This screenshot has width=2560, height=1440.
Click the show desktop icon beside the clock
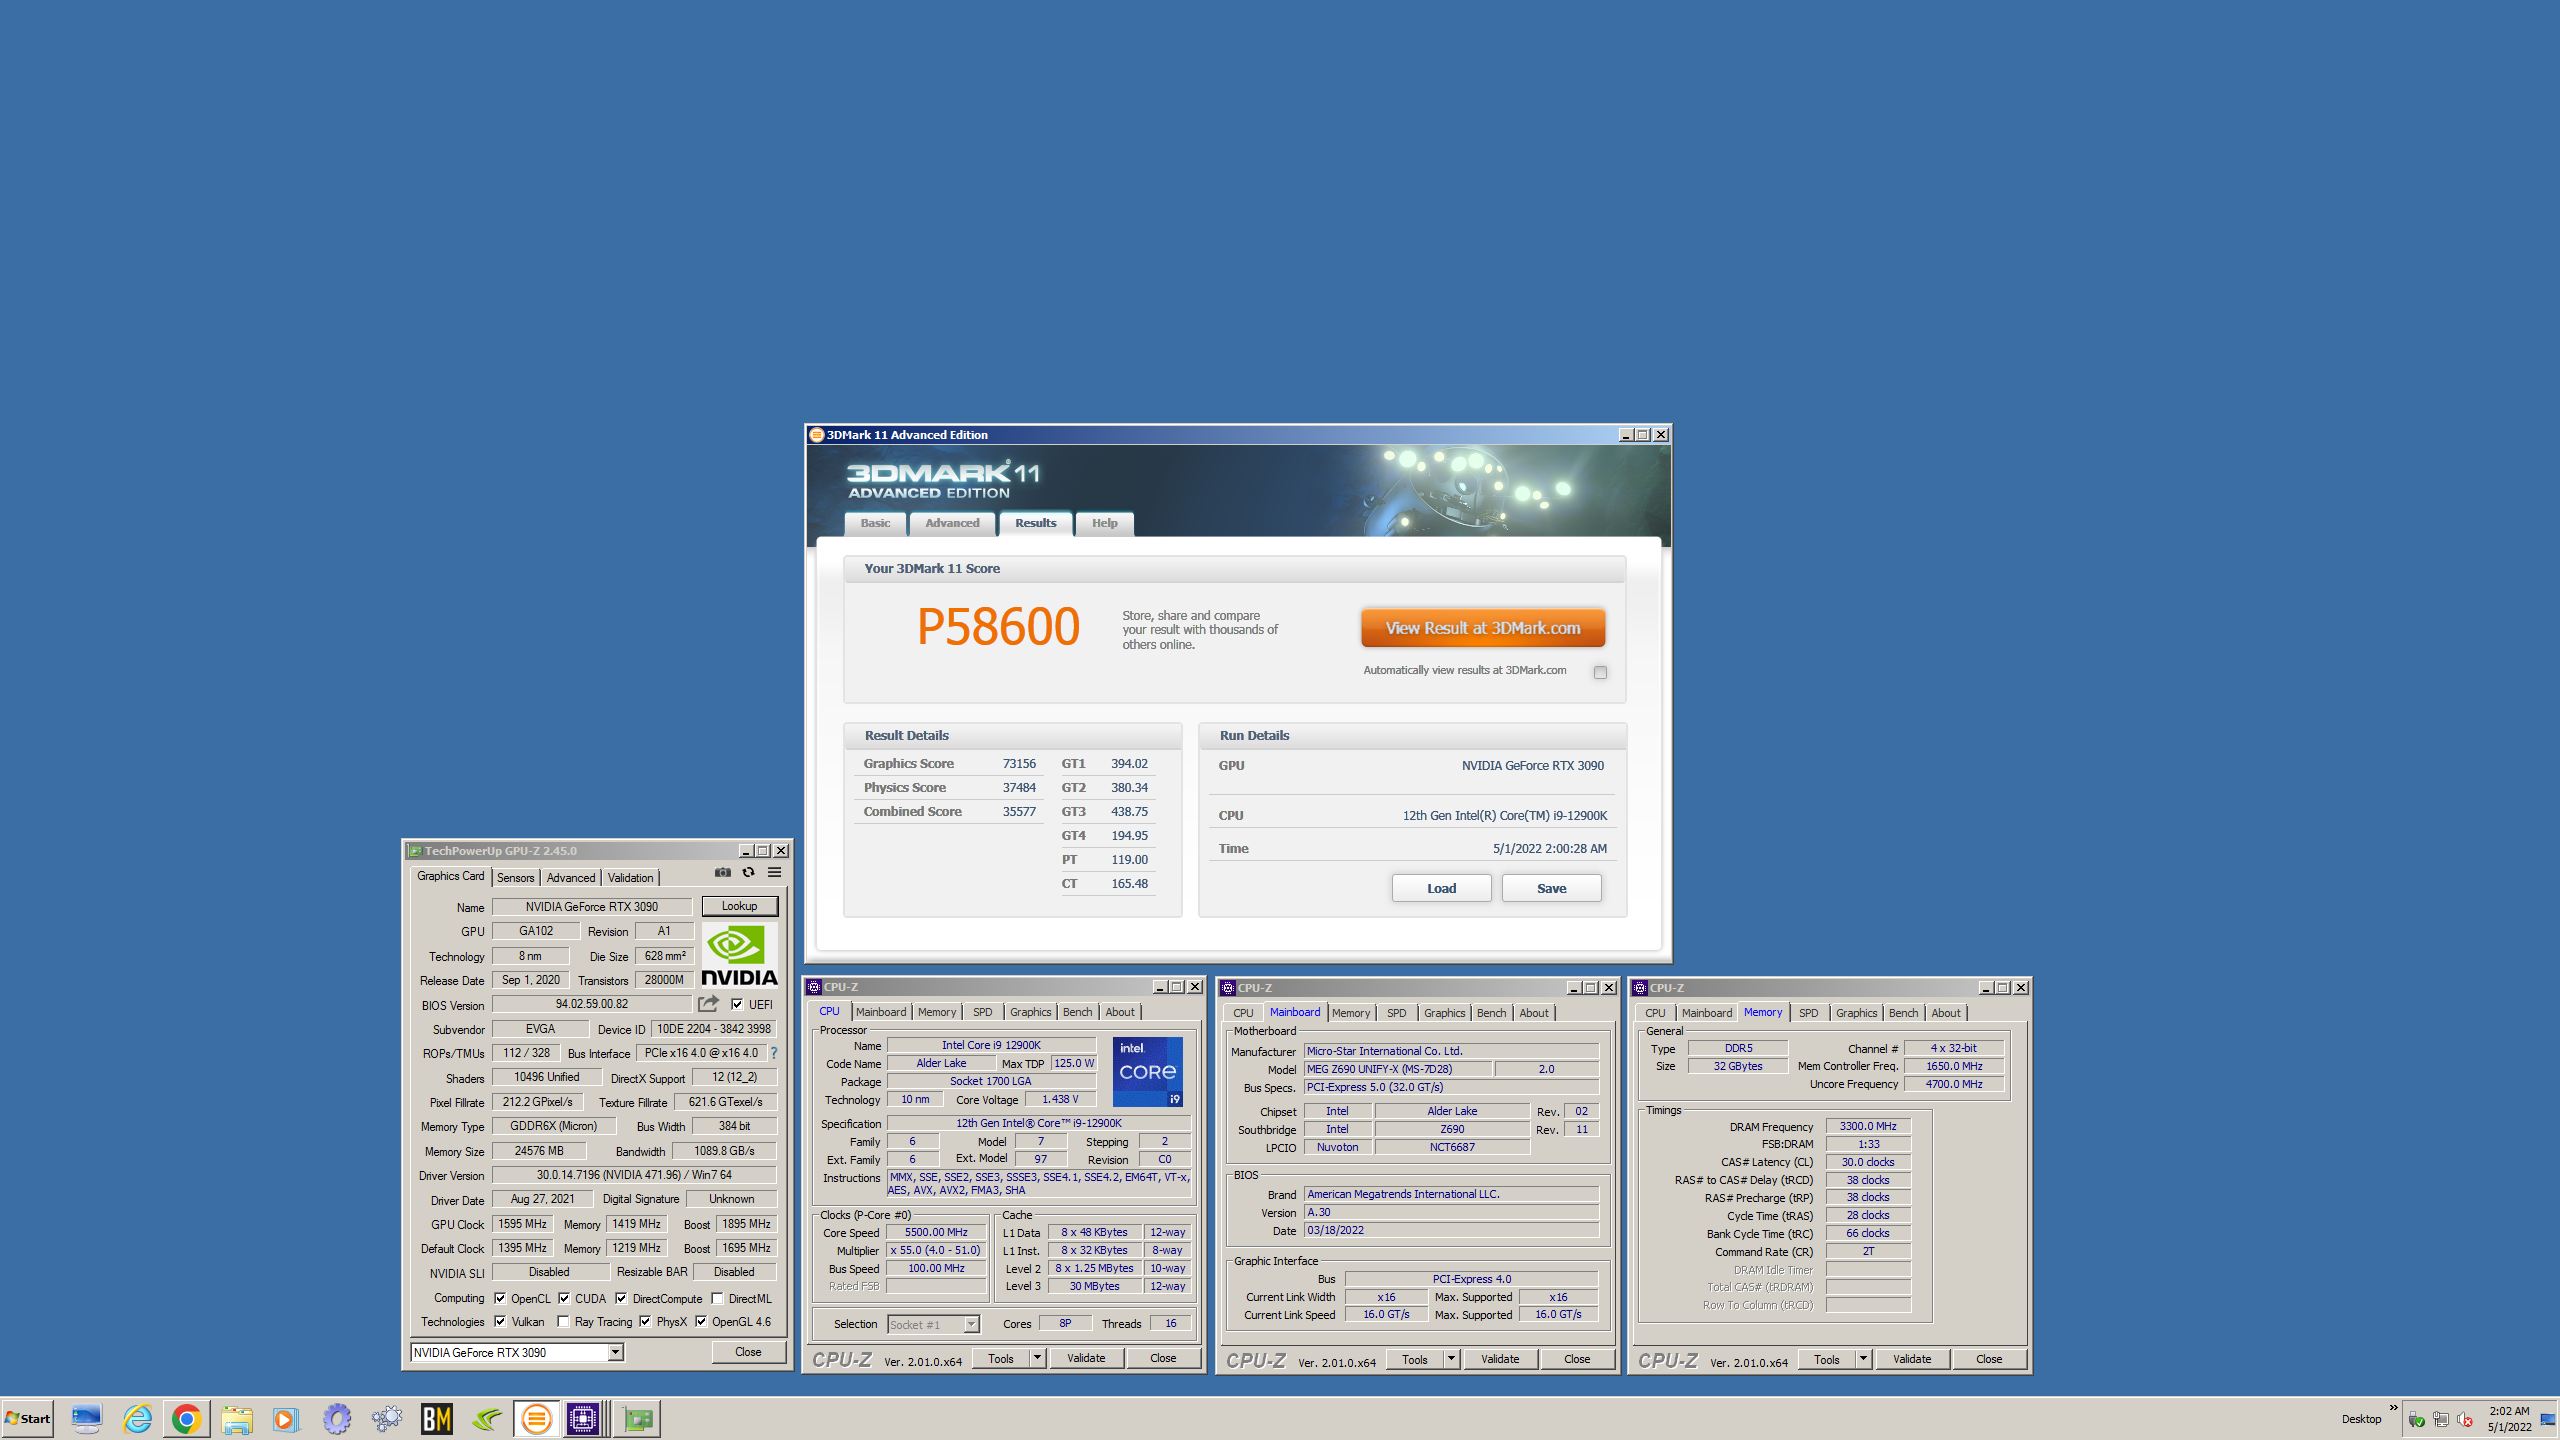pyautogui.click(x=2547, y=1419)
